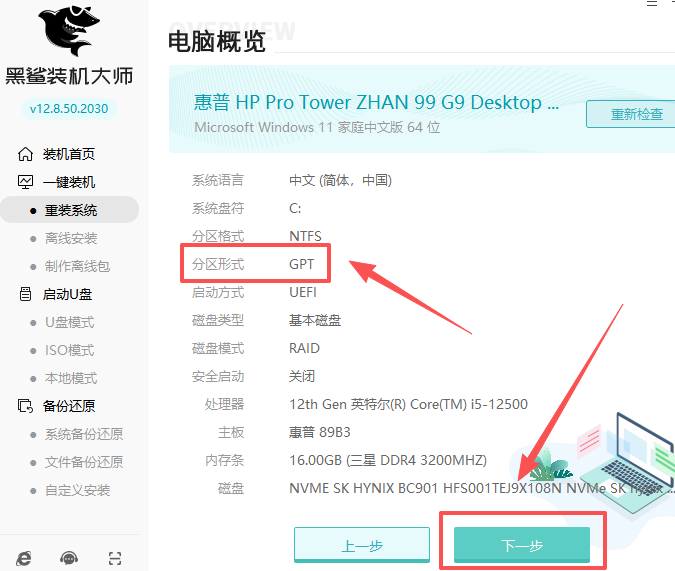675x571 pixels.
Task: Click the 备份还原 backup icon
Action: click(x=25, y=406)
